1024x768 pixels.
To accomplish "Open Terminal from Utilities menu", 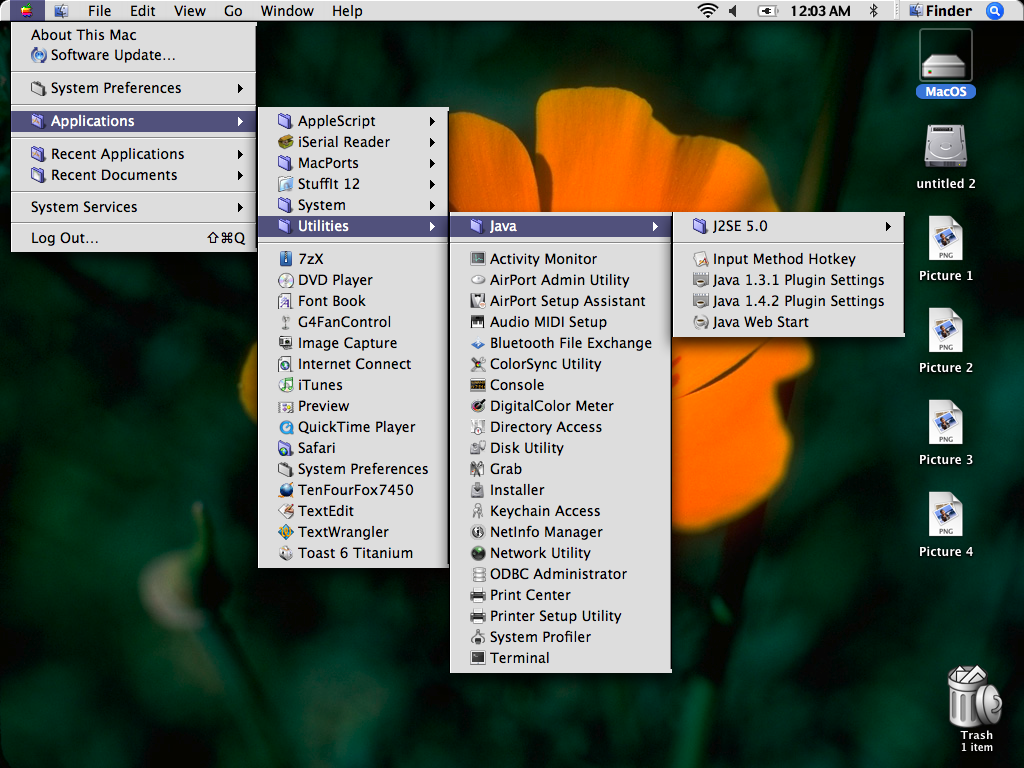I will coord(560,658).
